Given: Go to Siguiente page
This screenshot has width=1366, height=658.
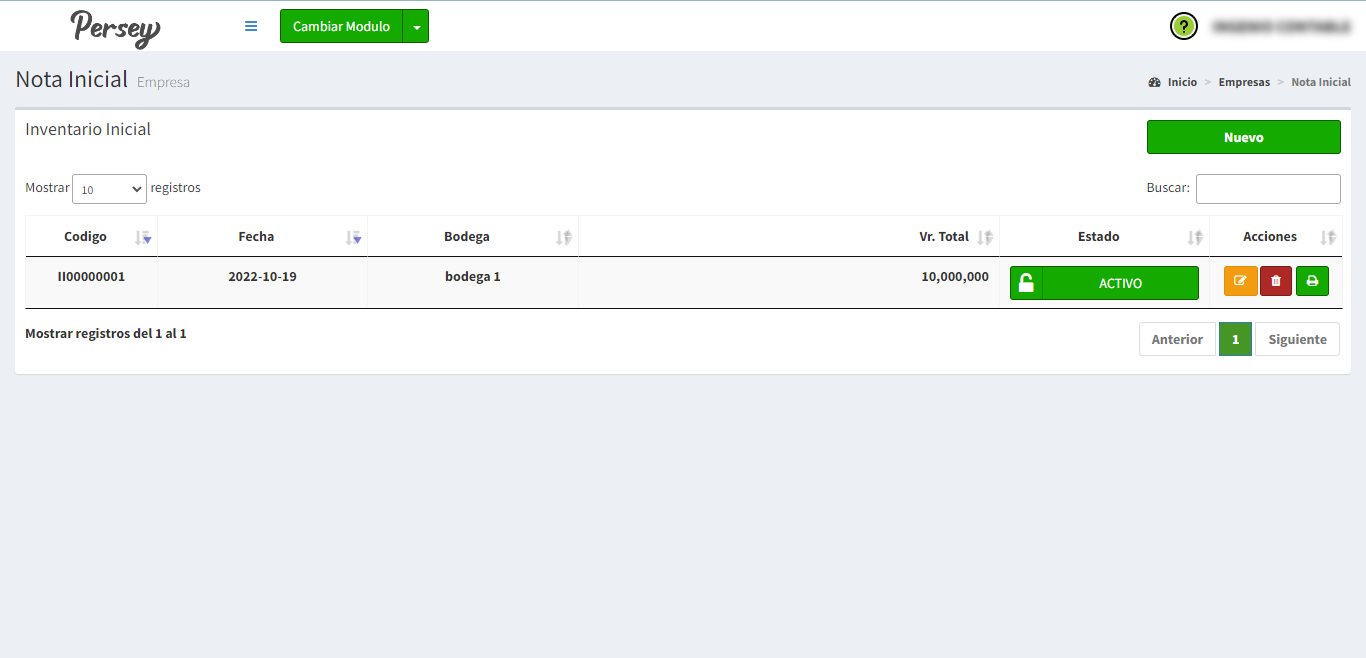Looking at the screenshot, I should pos(1296,339).
